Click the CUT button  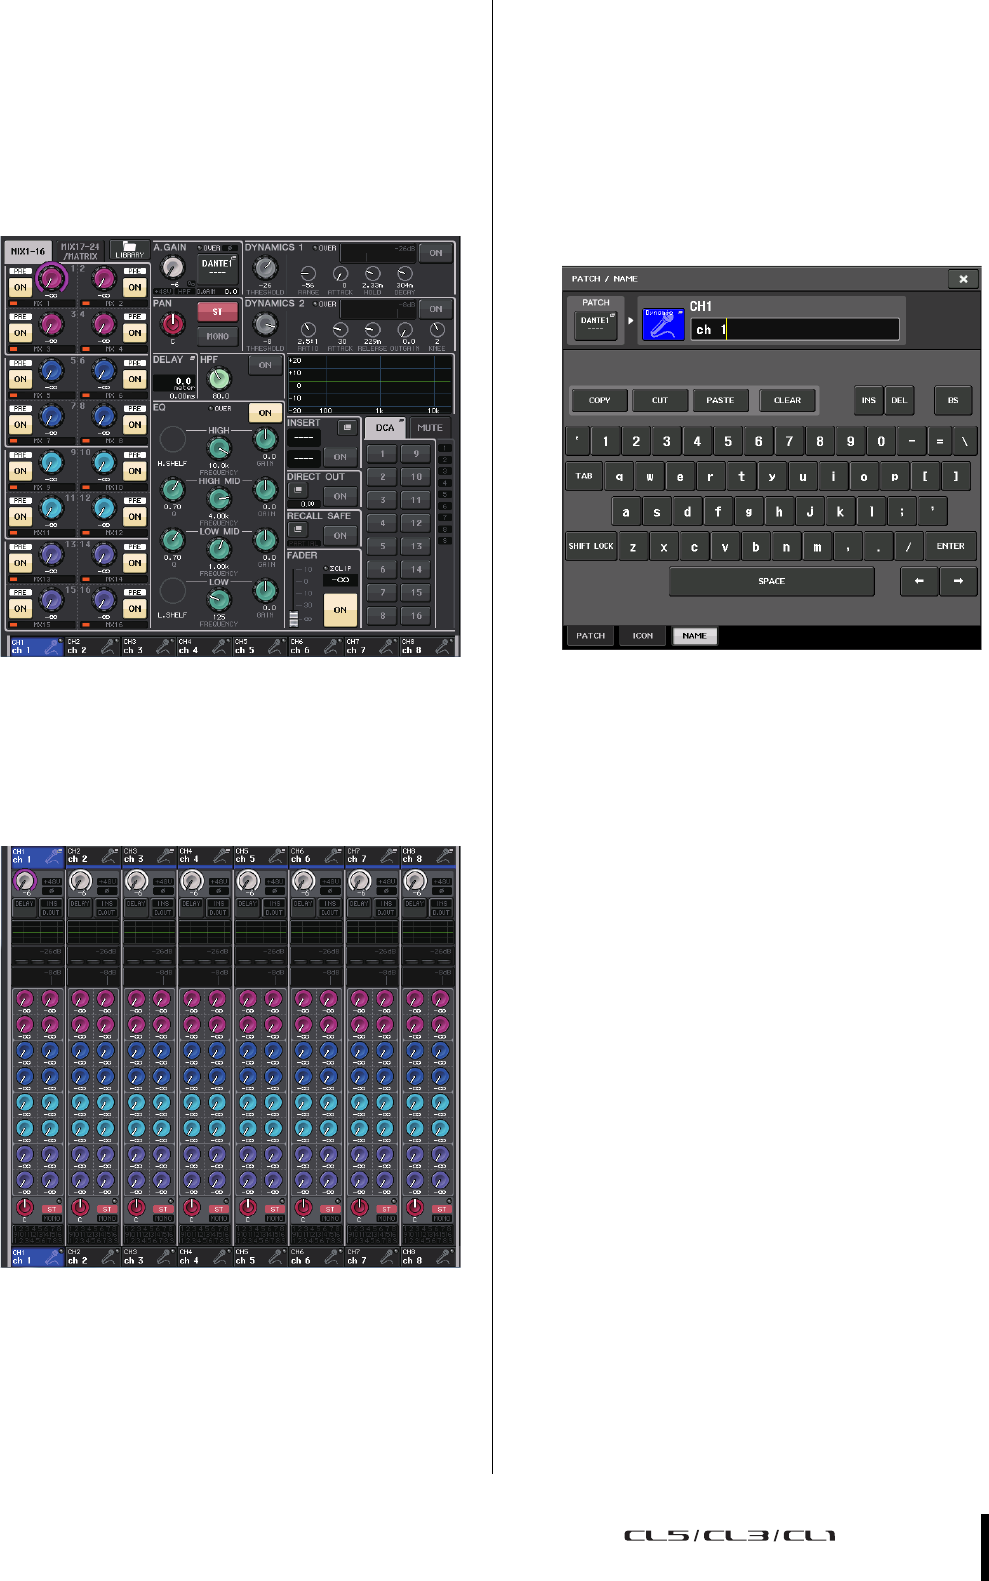pyautogui.click(x=660, y=400)
